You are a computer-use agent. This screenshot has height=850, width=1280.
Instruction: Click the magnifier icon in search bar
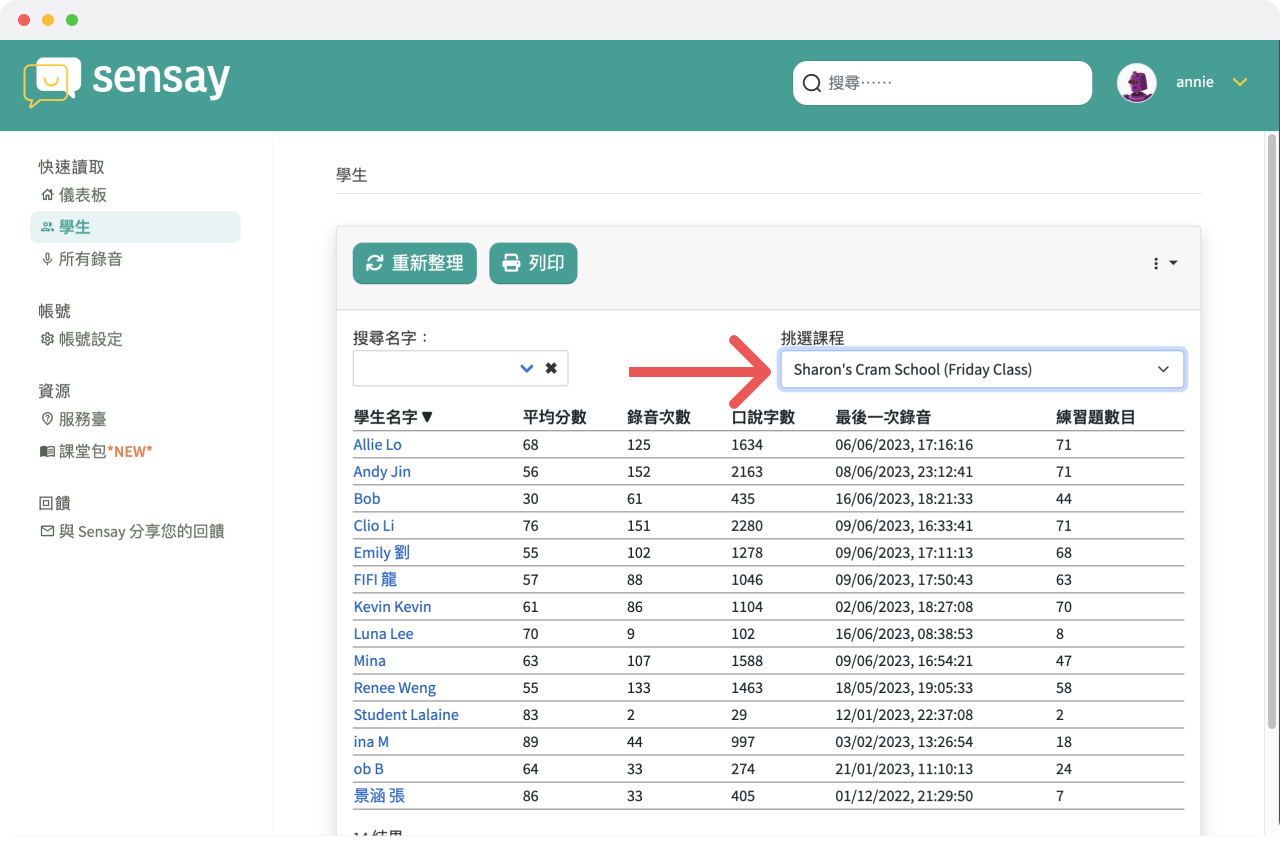pyautogui.click(x=812, y=83)
